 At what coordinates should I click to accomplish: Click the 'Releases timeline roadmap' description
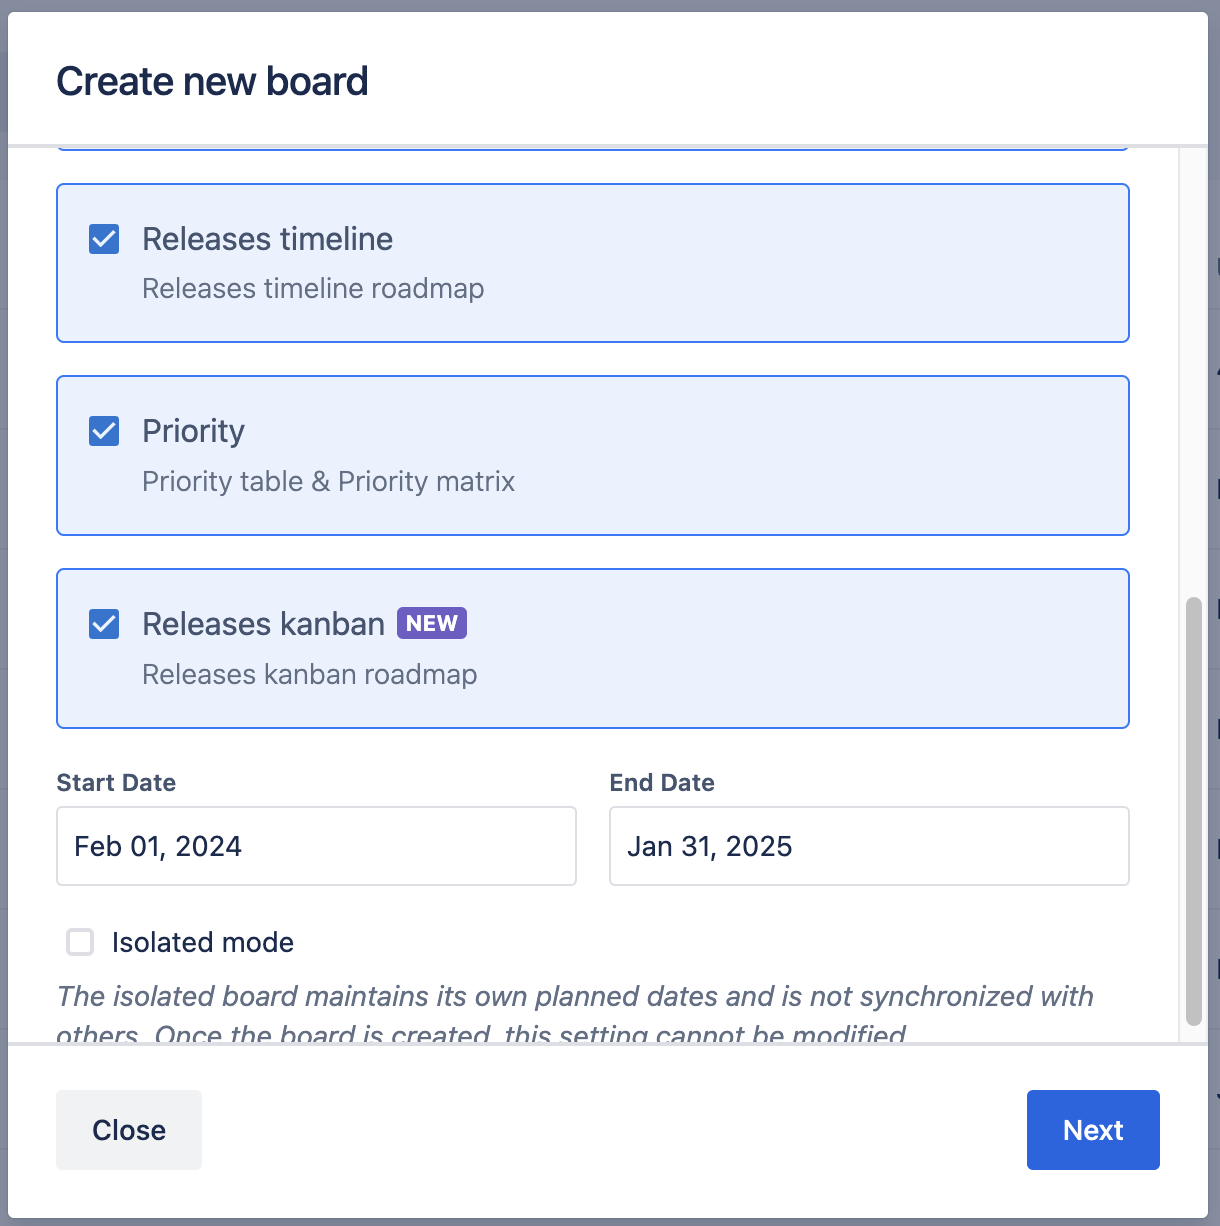(x=313, y=288)
